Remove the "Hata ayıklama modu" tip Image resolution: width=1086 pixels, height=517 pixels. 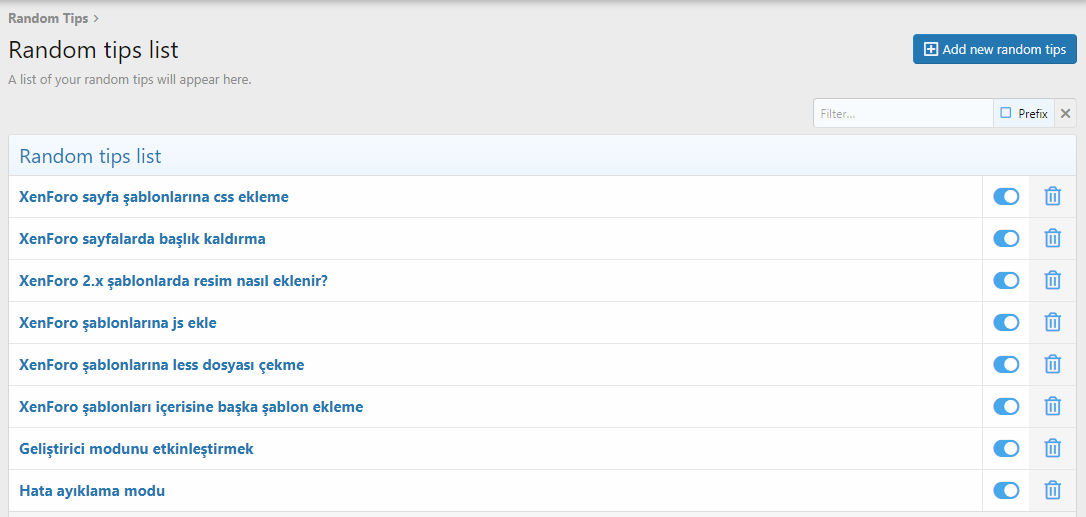coord(1052,491)
